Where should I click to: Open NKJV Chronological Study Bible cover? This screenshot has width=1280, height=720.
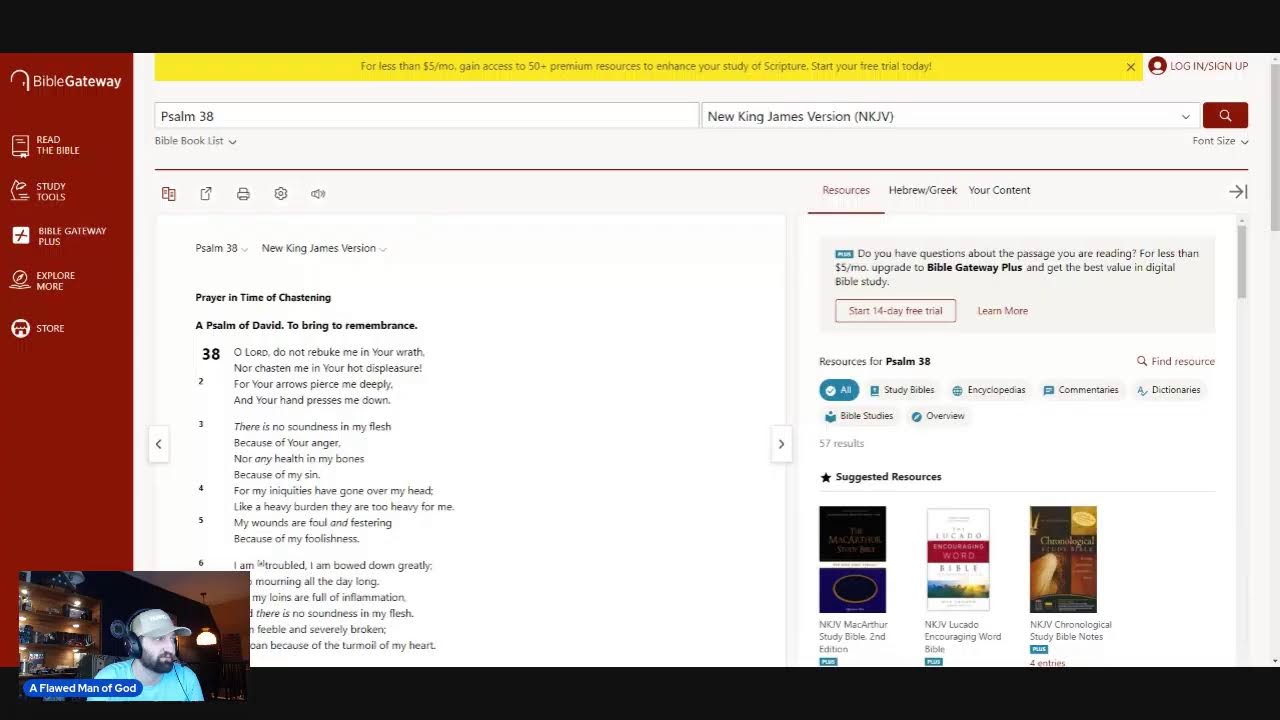[x=1063, y=559]
